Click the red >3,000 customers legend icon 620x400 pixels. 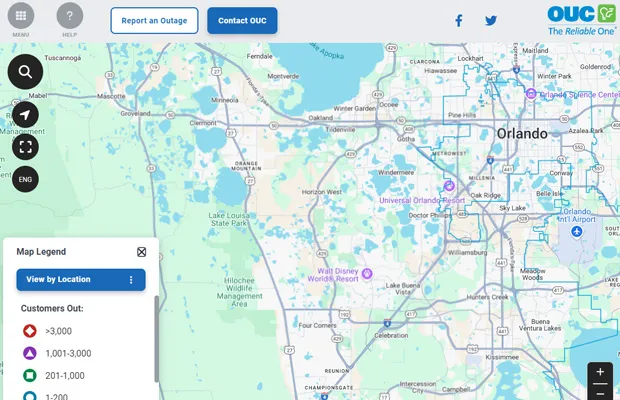pos(30,330)
